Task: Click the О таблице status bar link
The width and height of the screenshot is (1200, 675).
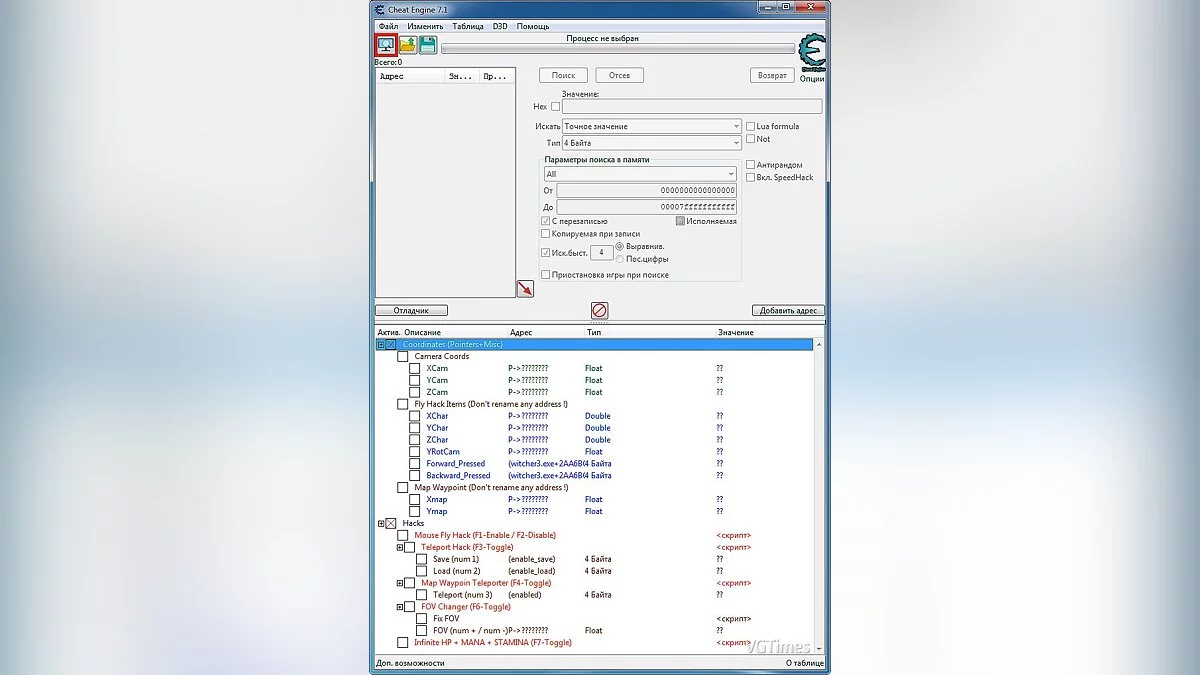Action: pyautogui.click(x=805, y=663)
